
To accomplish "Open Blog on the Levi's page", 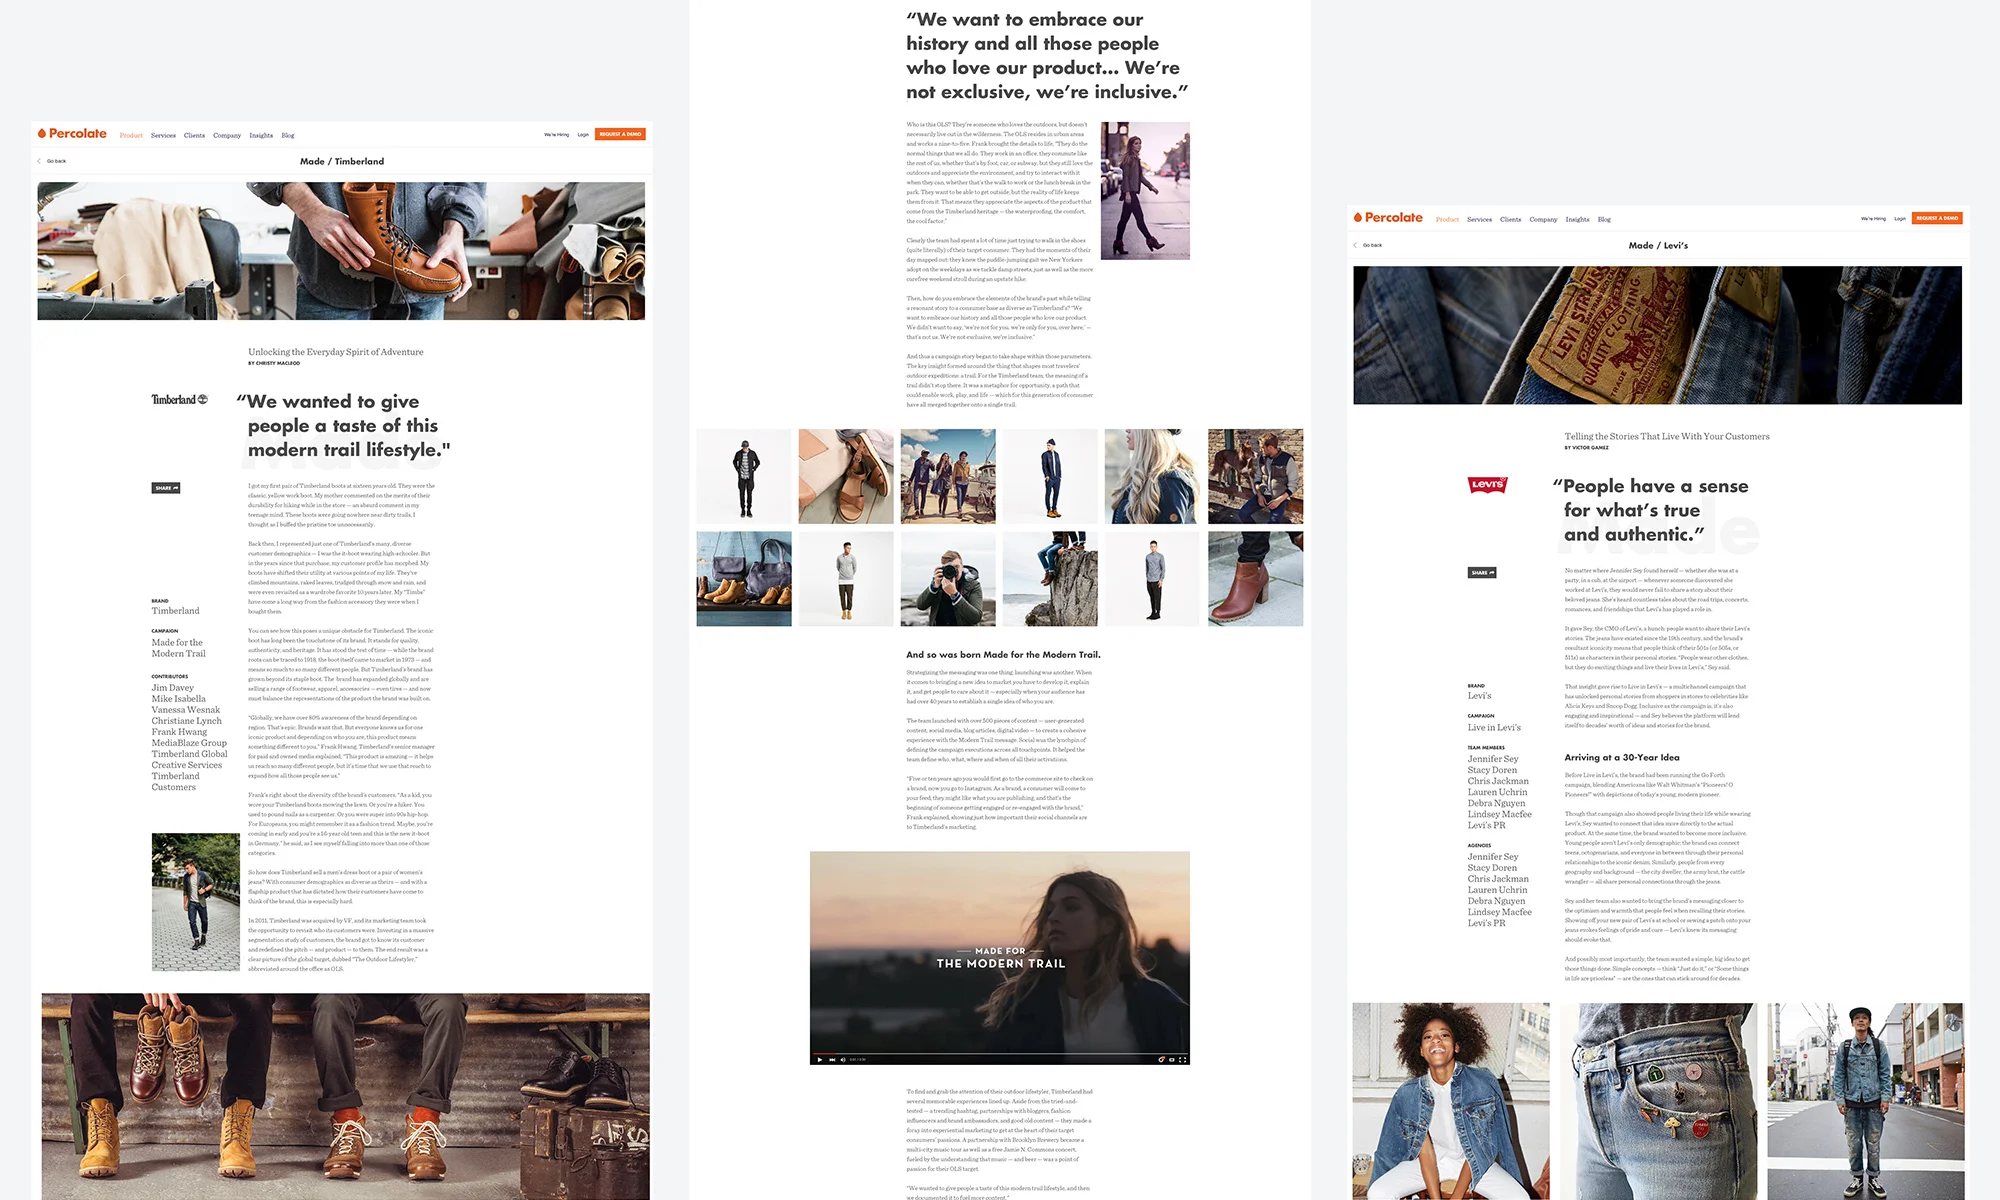I will click(x=1604, y=219).
